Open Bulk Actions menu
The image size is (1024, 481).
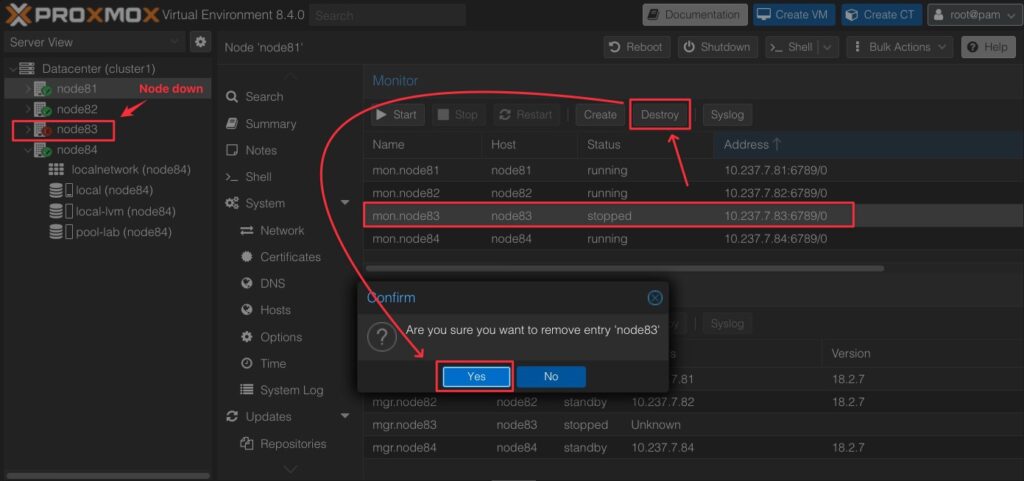(900, 47)
